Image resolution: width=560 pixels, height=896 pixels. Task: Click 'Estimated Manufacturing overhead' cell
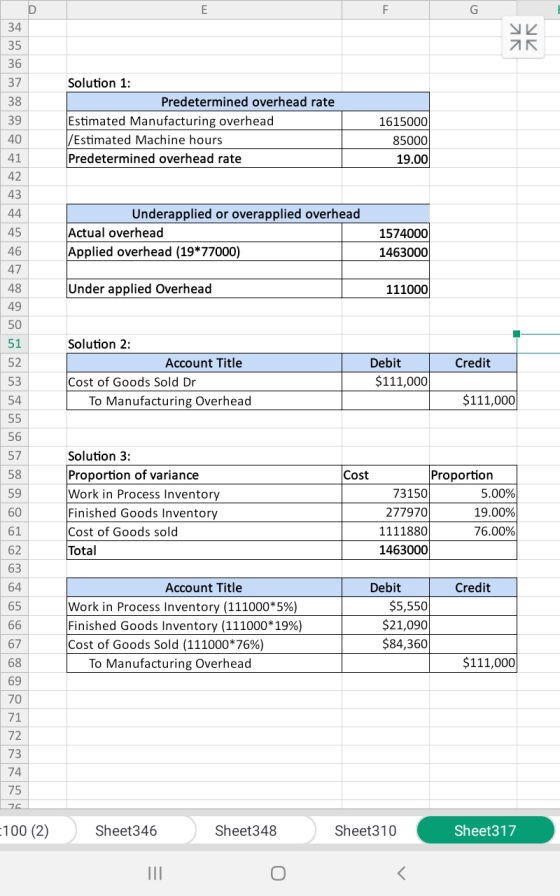[x=204, y=121]
